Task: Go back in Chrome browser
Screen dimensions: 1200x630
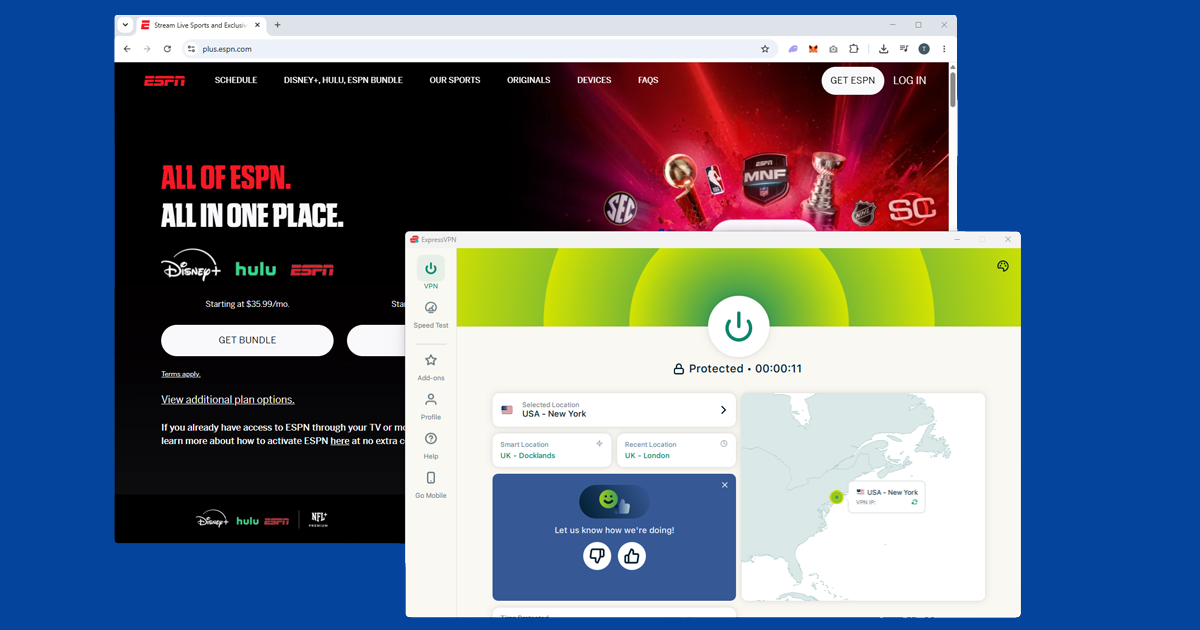Action: [x=127, y=48]
